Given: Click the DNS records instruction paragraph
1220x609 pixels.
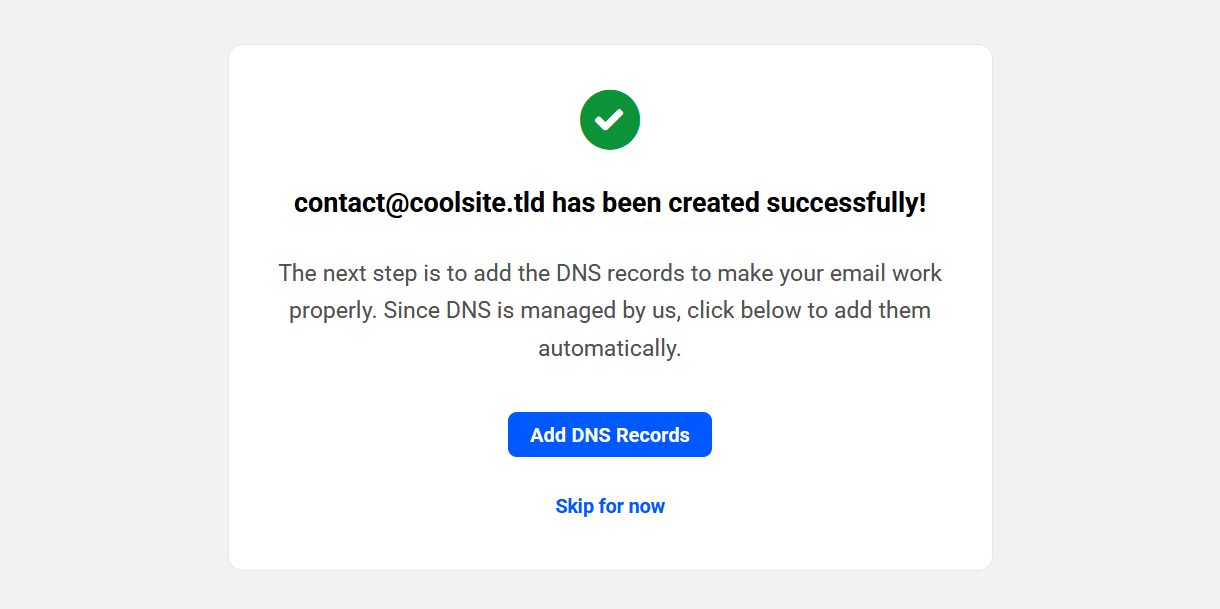Looking at the screenshot, I should coord(610,310).
